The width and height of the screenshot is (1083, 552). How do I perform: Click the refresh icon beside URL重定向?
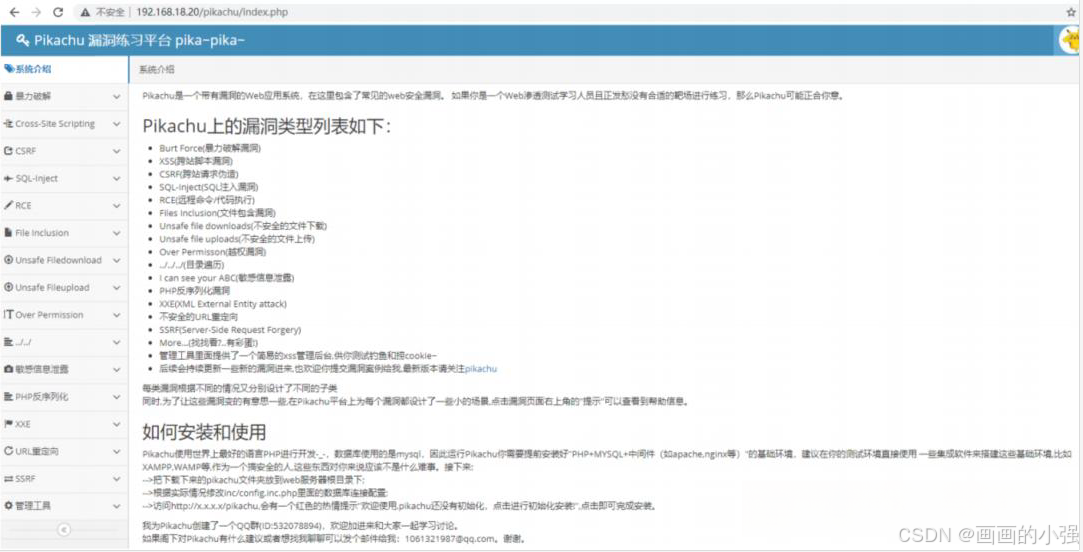(x=8, y=451)
